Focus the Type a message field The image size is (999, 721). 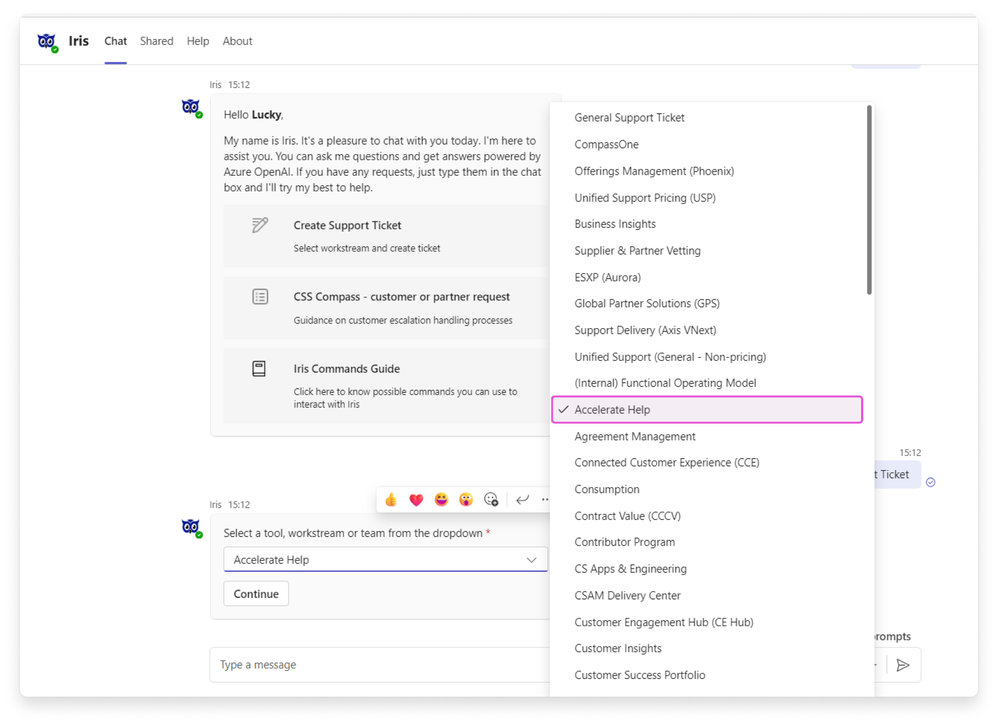point(382,665)
